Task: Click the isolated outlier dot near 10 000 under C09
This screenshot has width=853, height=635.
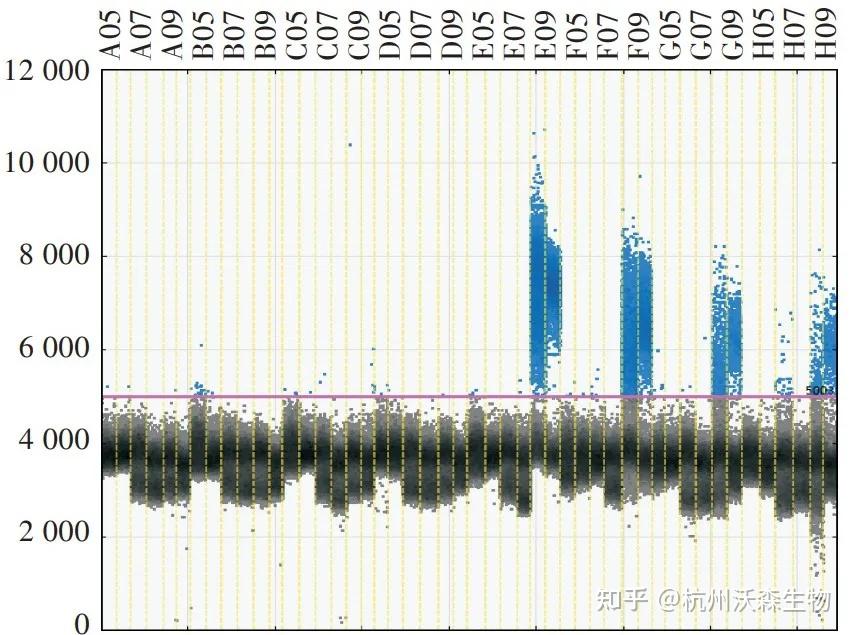Action: tap(350, 145)
